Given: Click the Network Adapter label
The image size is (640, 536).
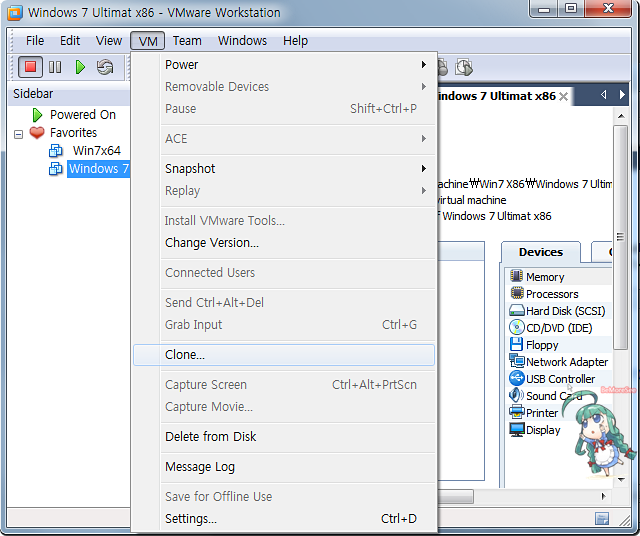Looking at the screenshot, I should pyautogui.click(x=567, y=362).
